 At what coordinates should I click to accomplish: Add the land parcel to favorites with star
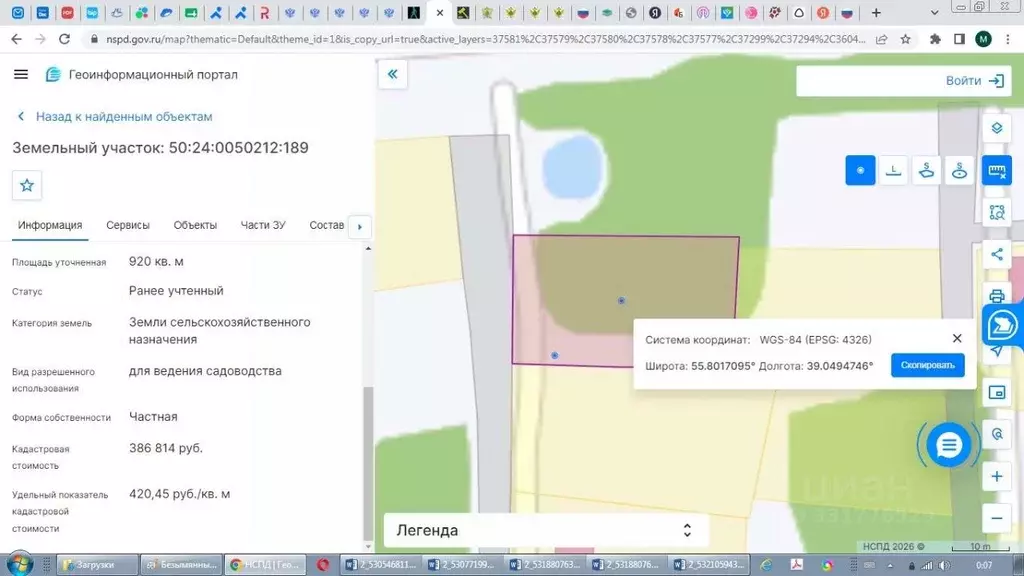27,185
